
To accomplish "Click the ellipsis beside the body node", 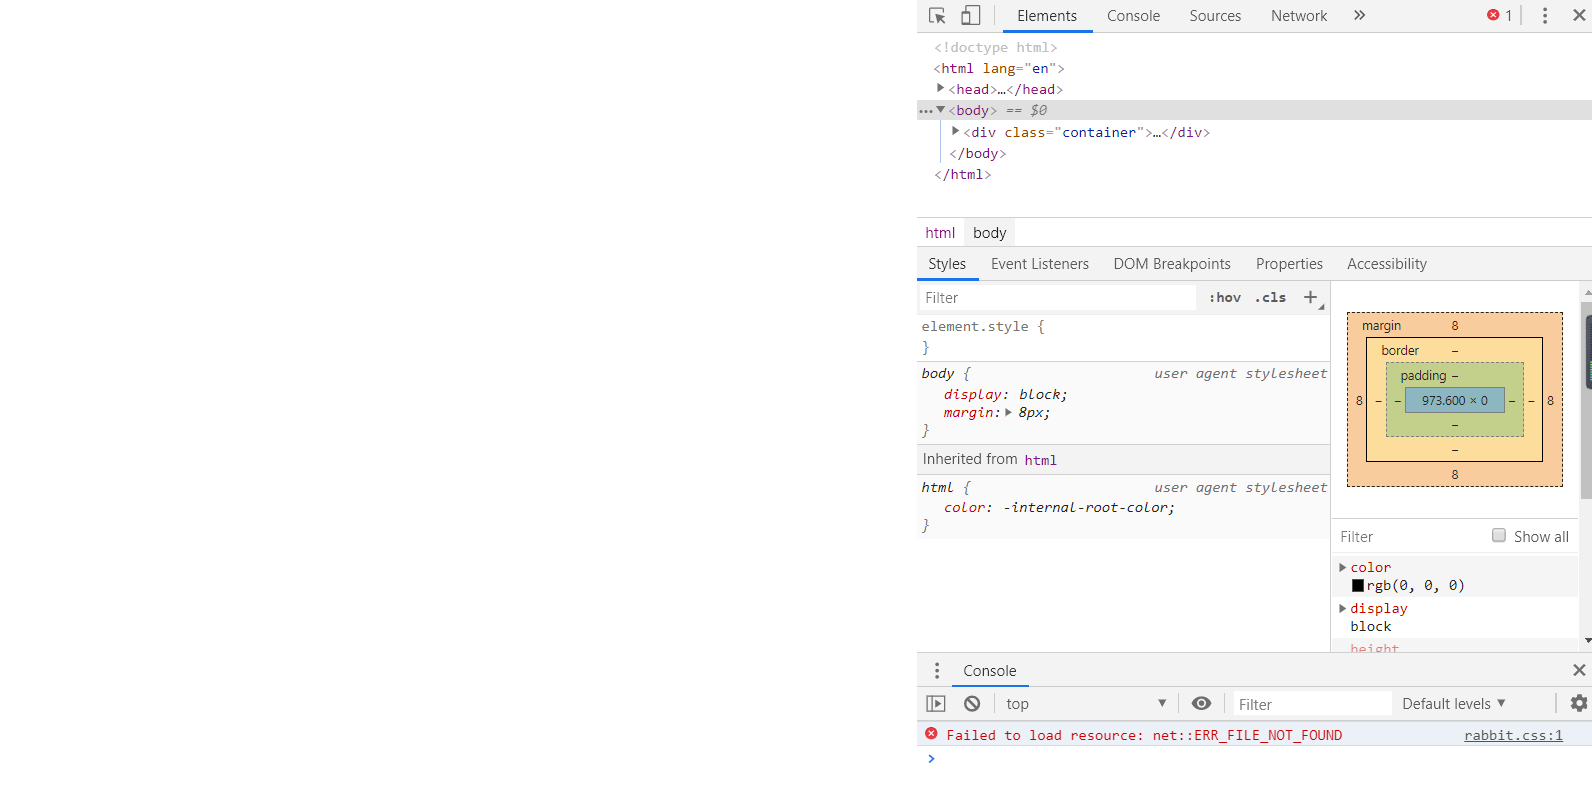I will pos(925,111).
